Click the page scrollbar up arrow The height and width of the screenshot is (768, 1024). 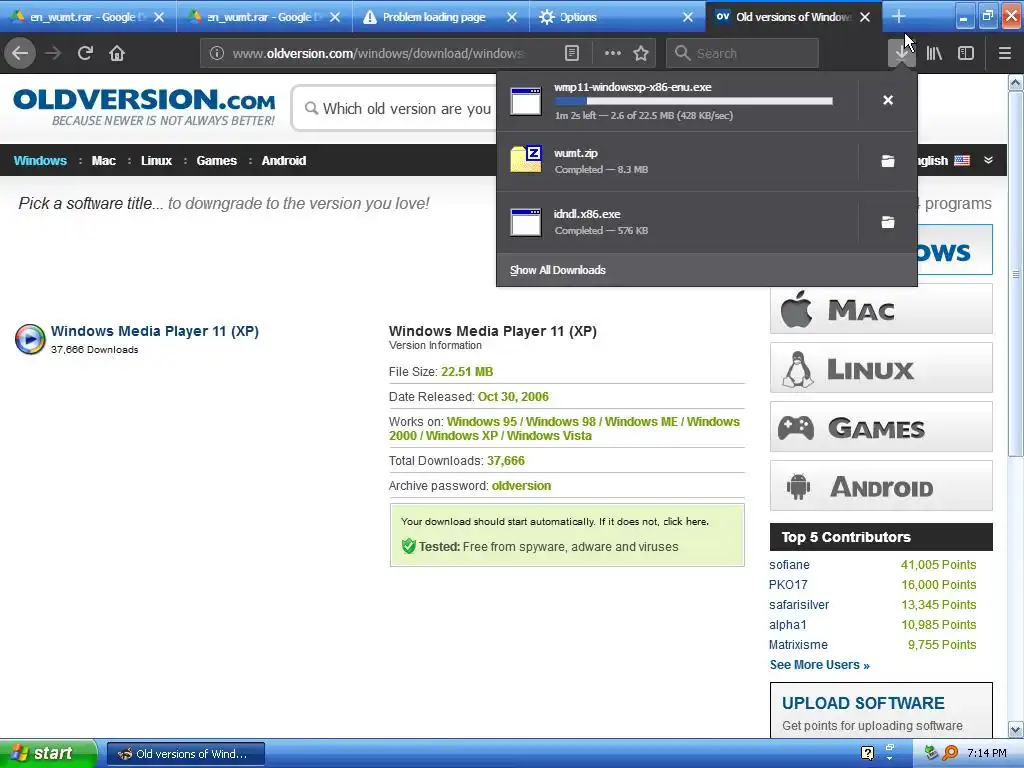(1016, 83)
